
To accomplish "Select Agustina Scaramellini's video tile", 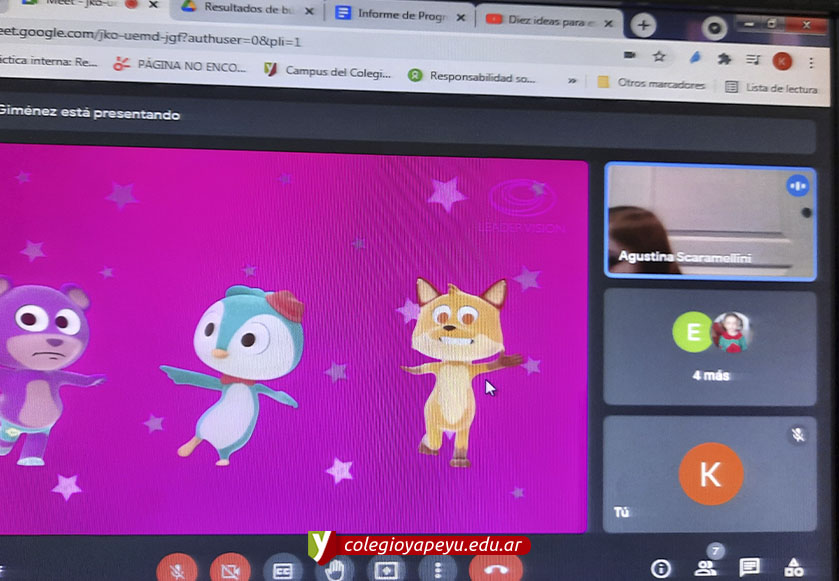I will tap(709, 220).
